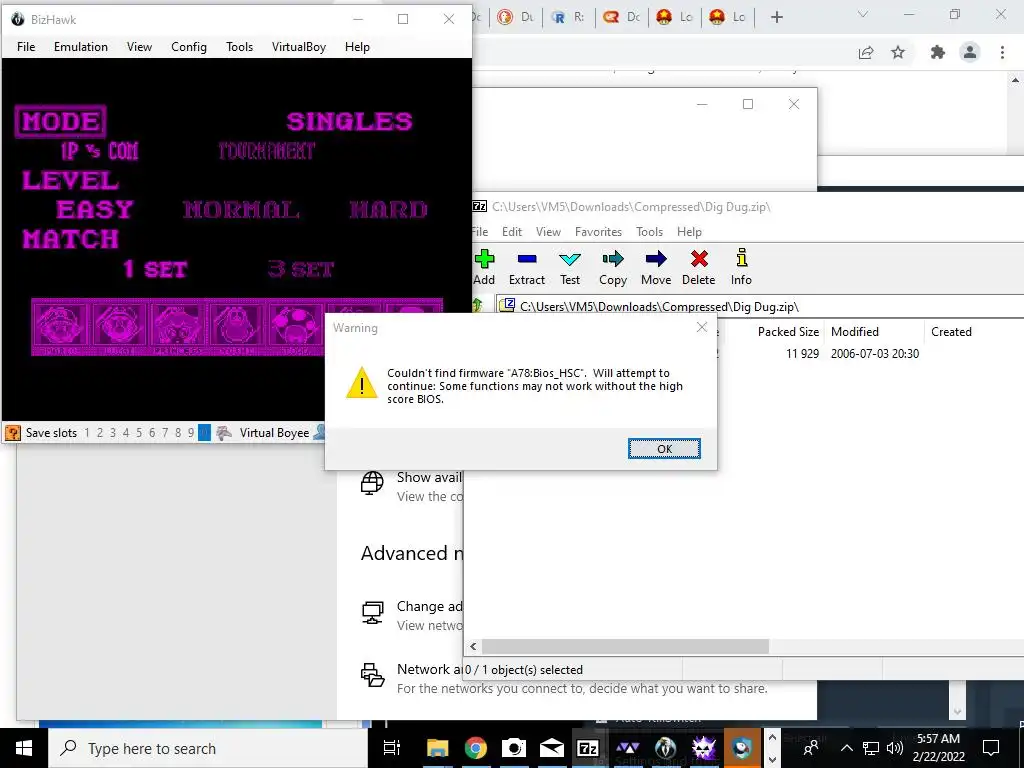Screen dimensions: 1024x768
Task: Click the taskbar clock showing 5:57 AM
Action: click(x=938, y=748)
